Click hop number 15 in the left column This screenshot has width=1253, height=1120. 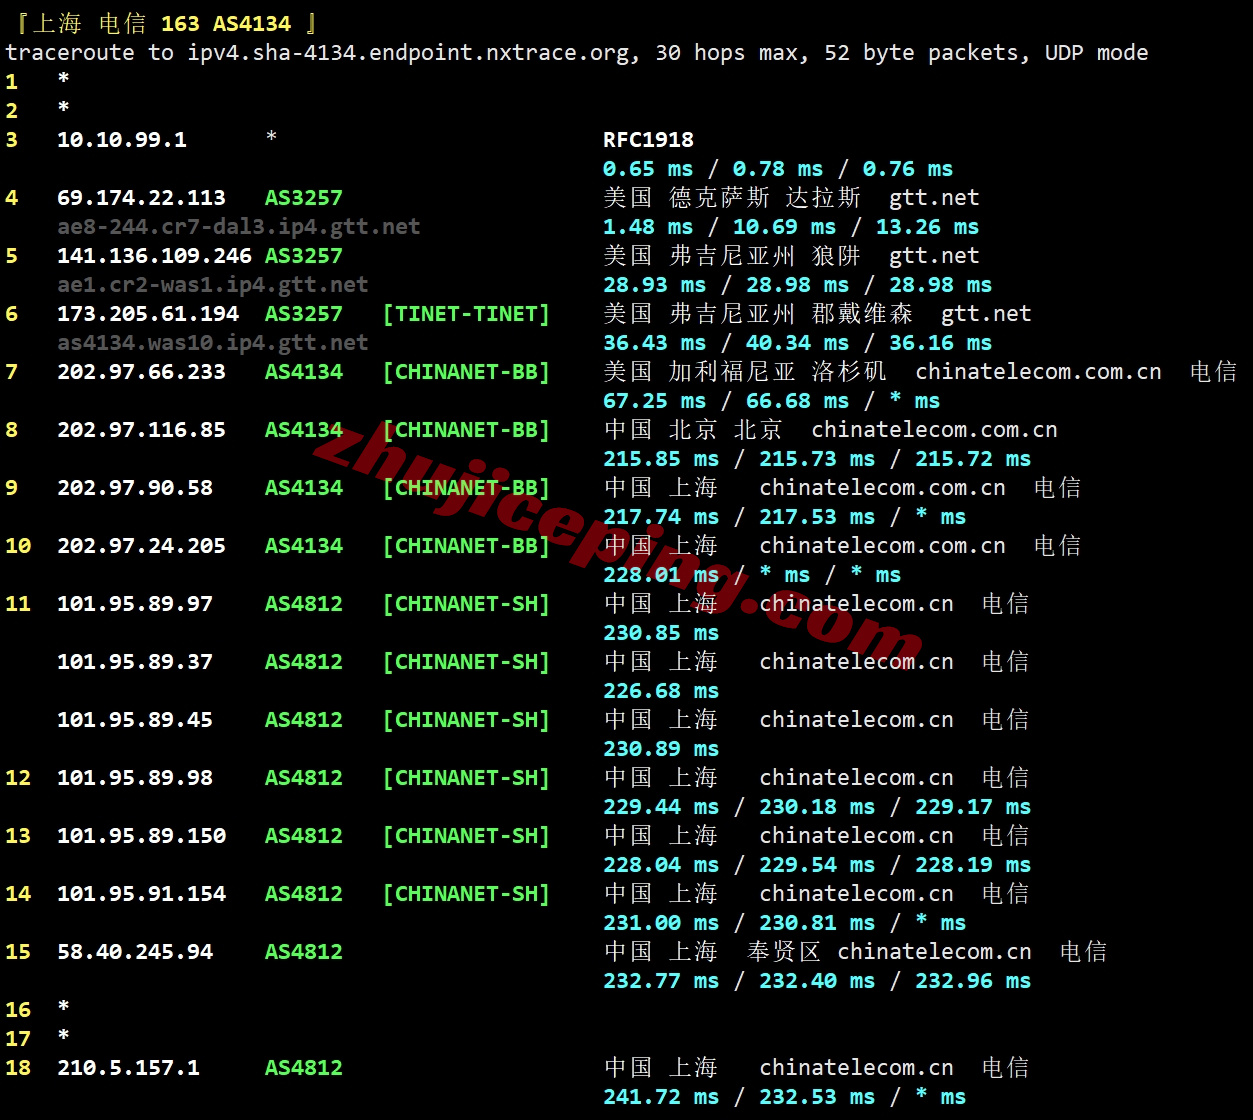pos(18,951)
